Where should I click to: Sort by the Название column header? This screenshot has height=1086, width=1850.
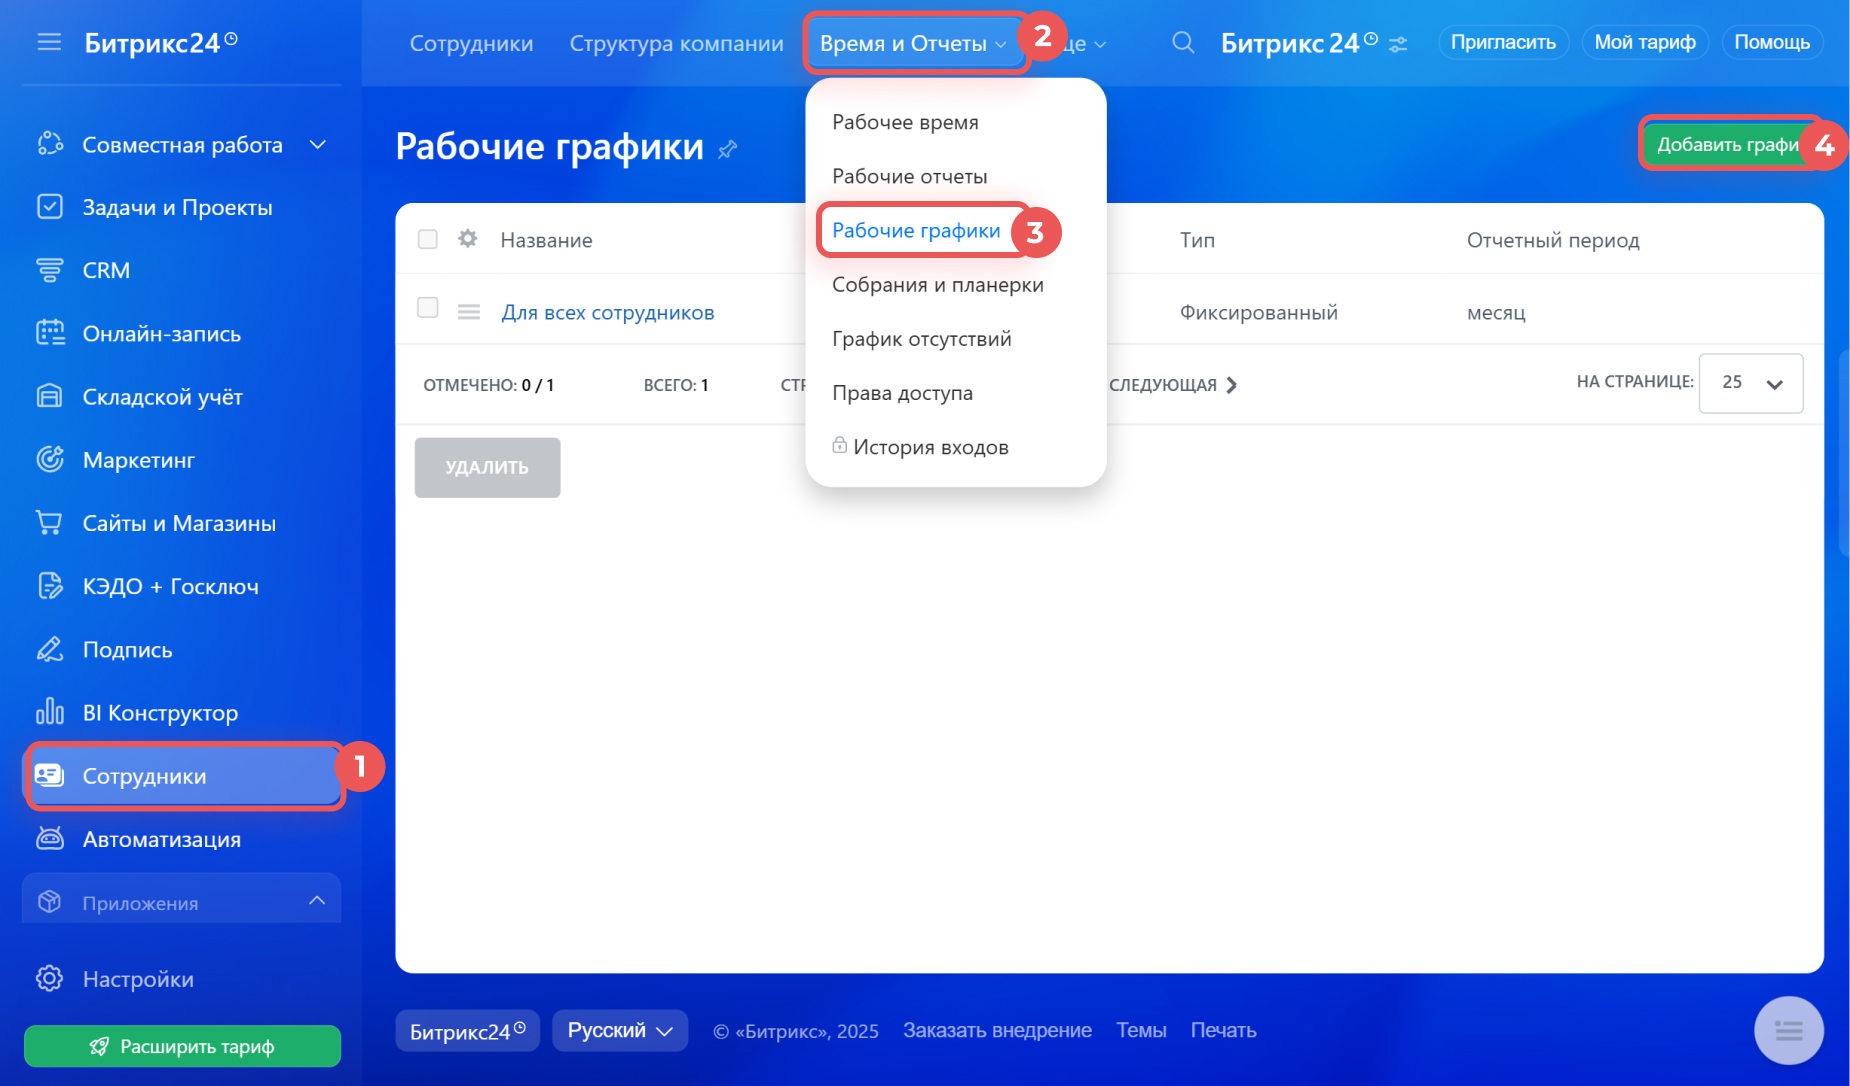(x=546, y=240)
